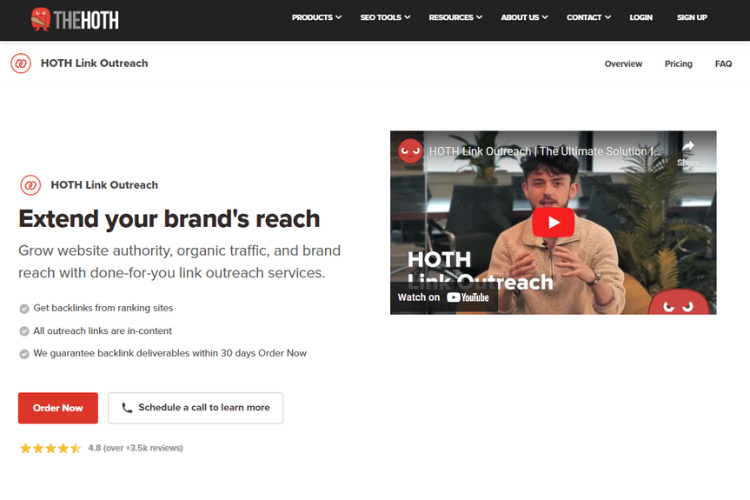Expand the Products dropdown menu

click(x=317, y=17)
